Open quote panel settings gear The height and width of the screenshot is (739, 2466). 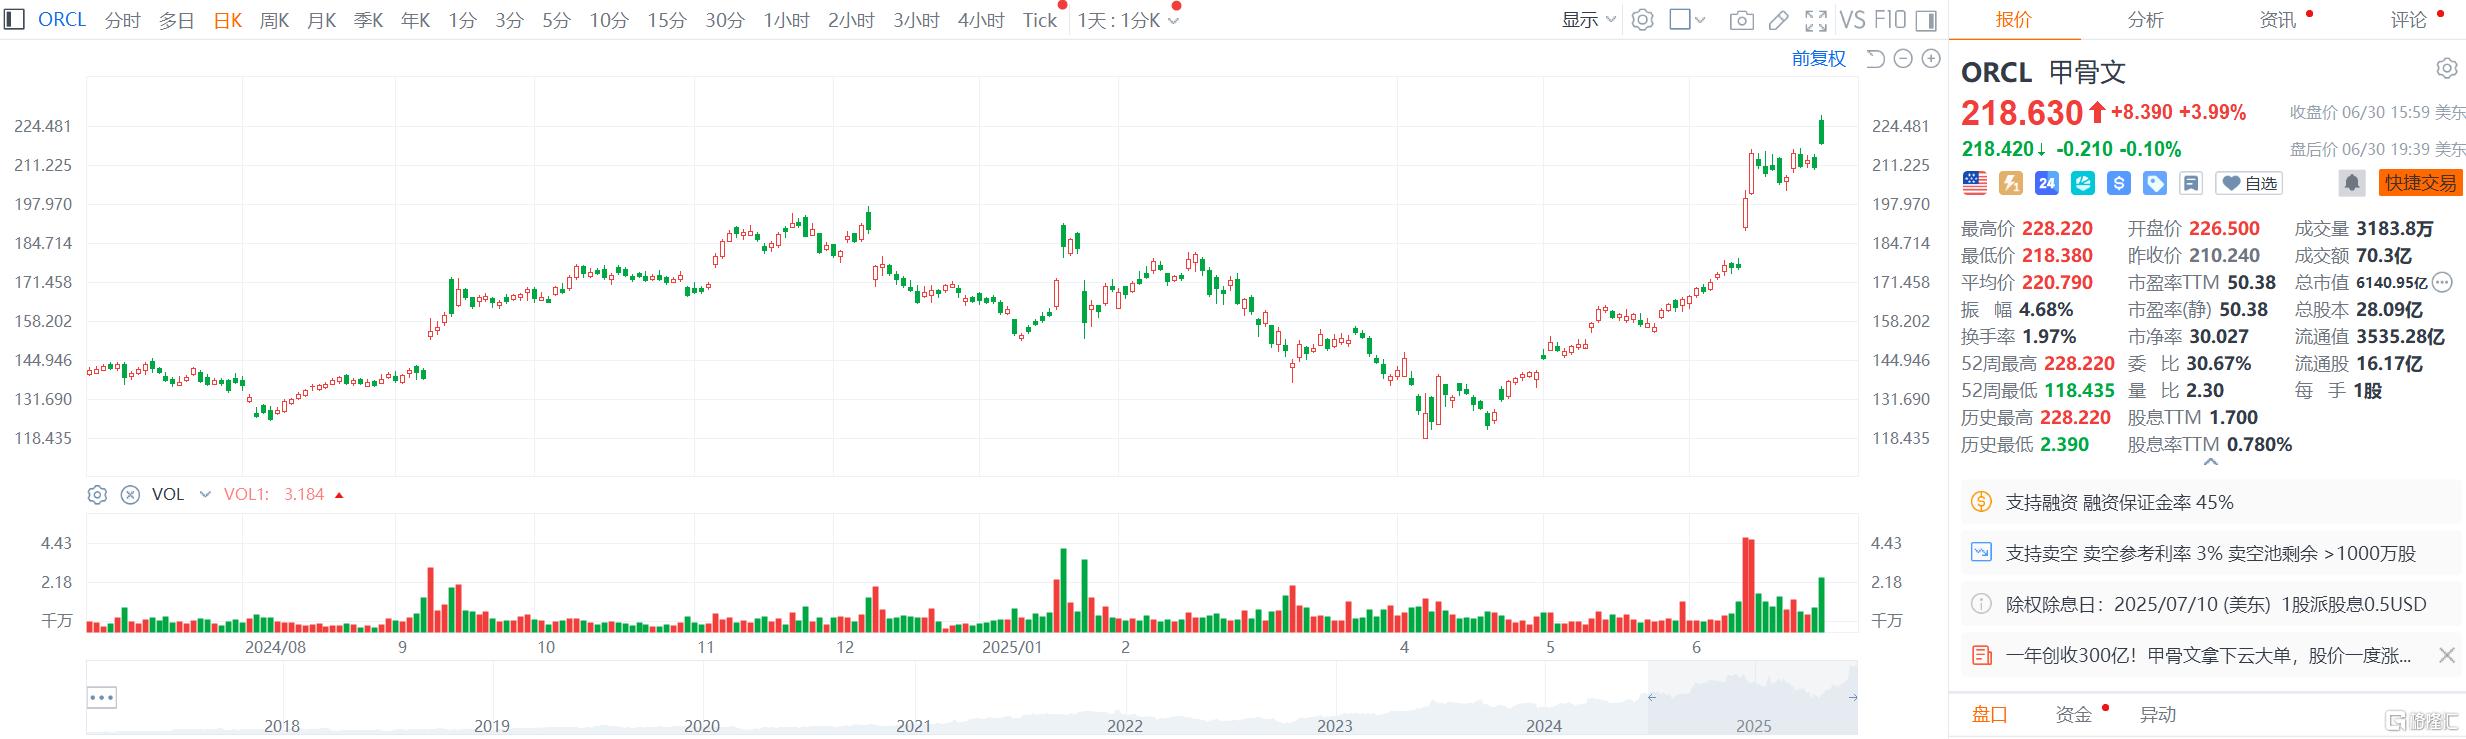(x=2446, y=69)
